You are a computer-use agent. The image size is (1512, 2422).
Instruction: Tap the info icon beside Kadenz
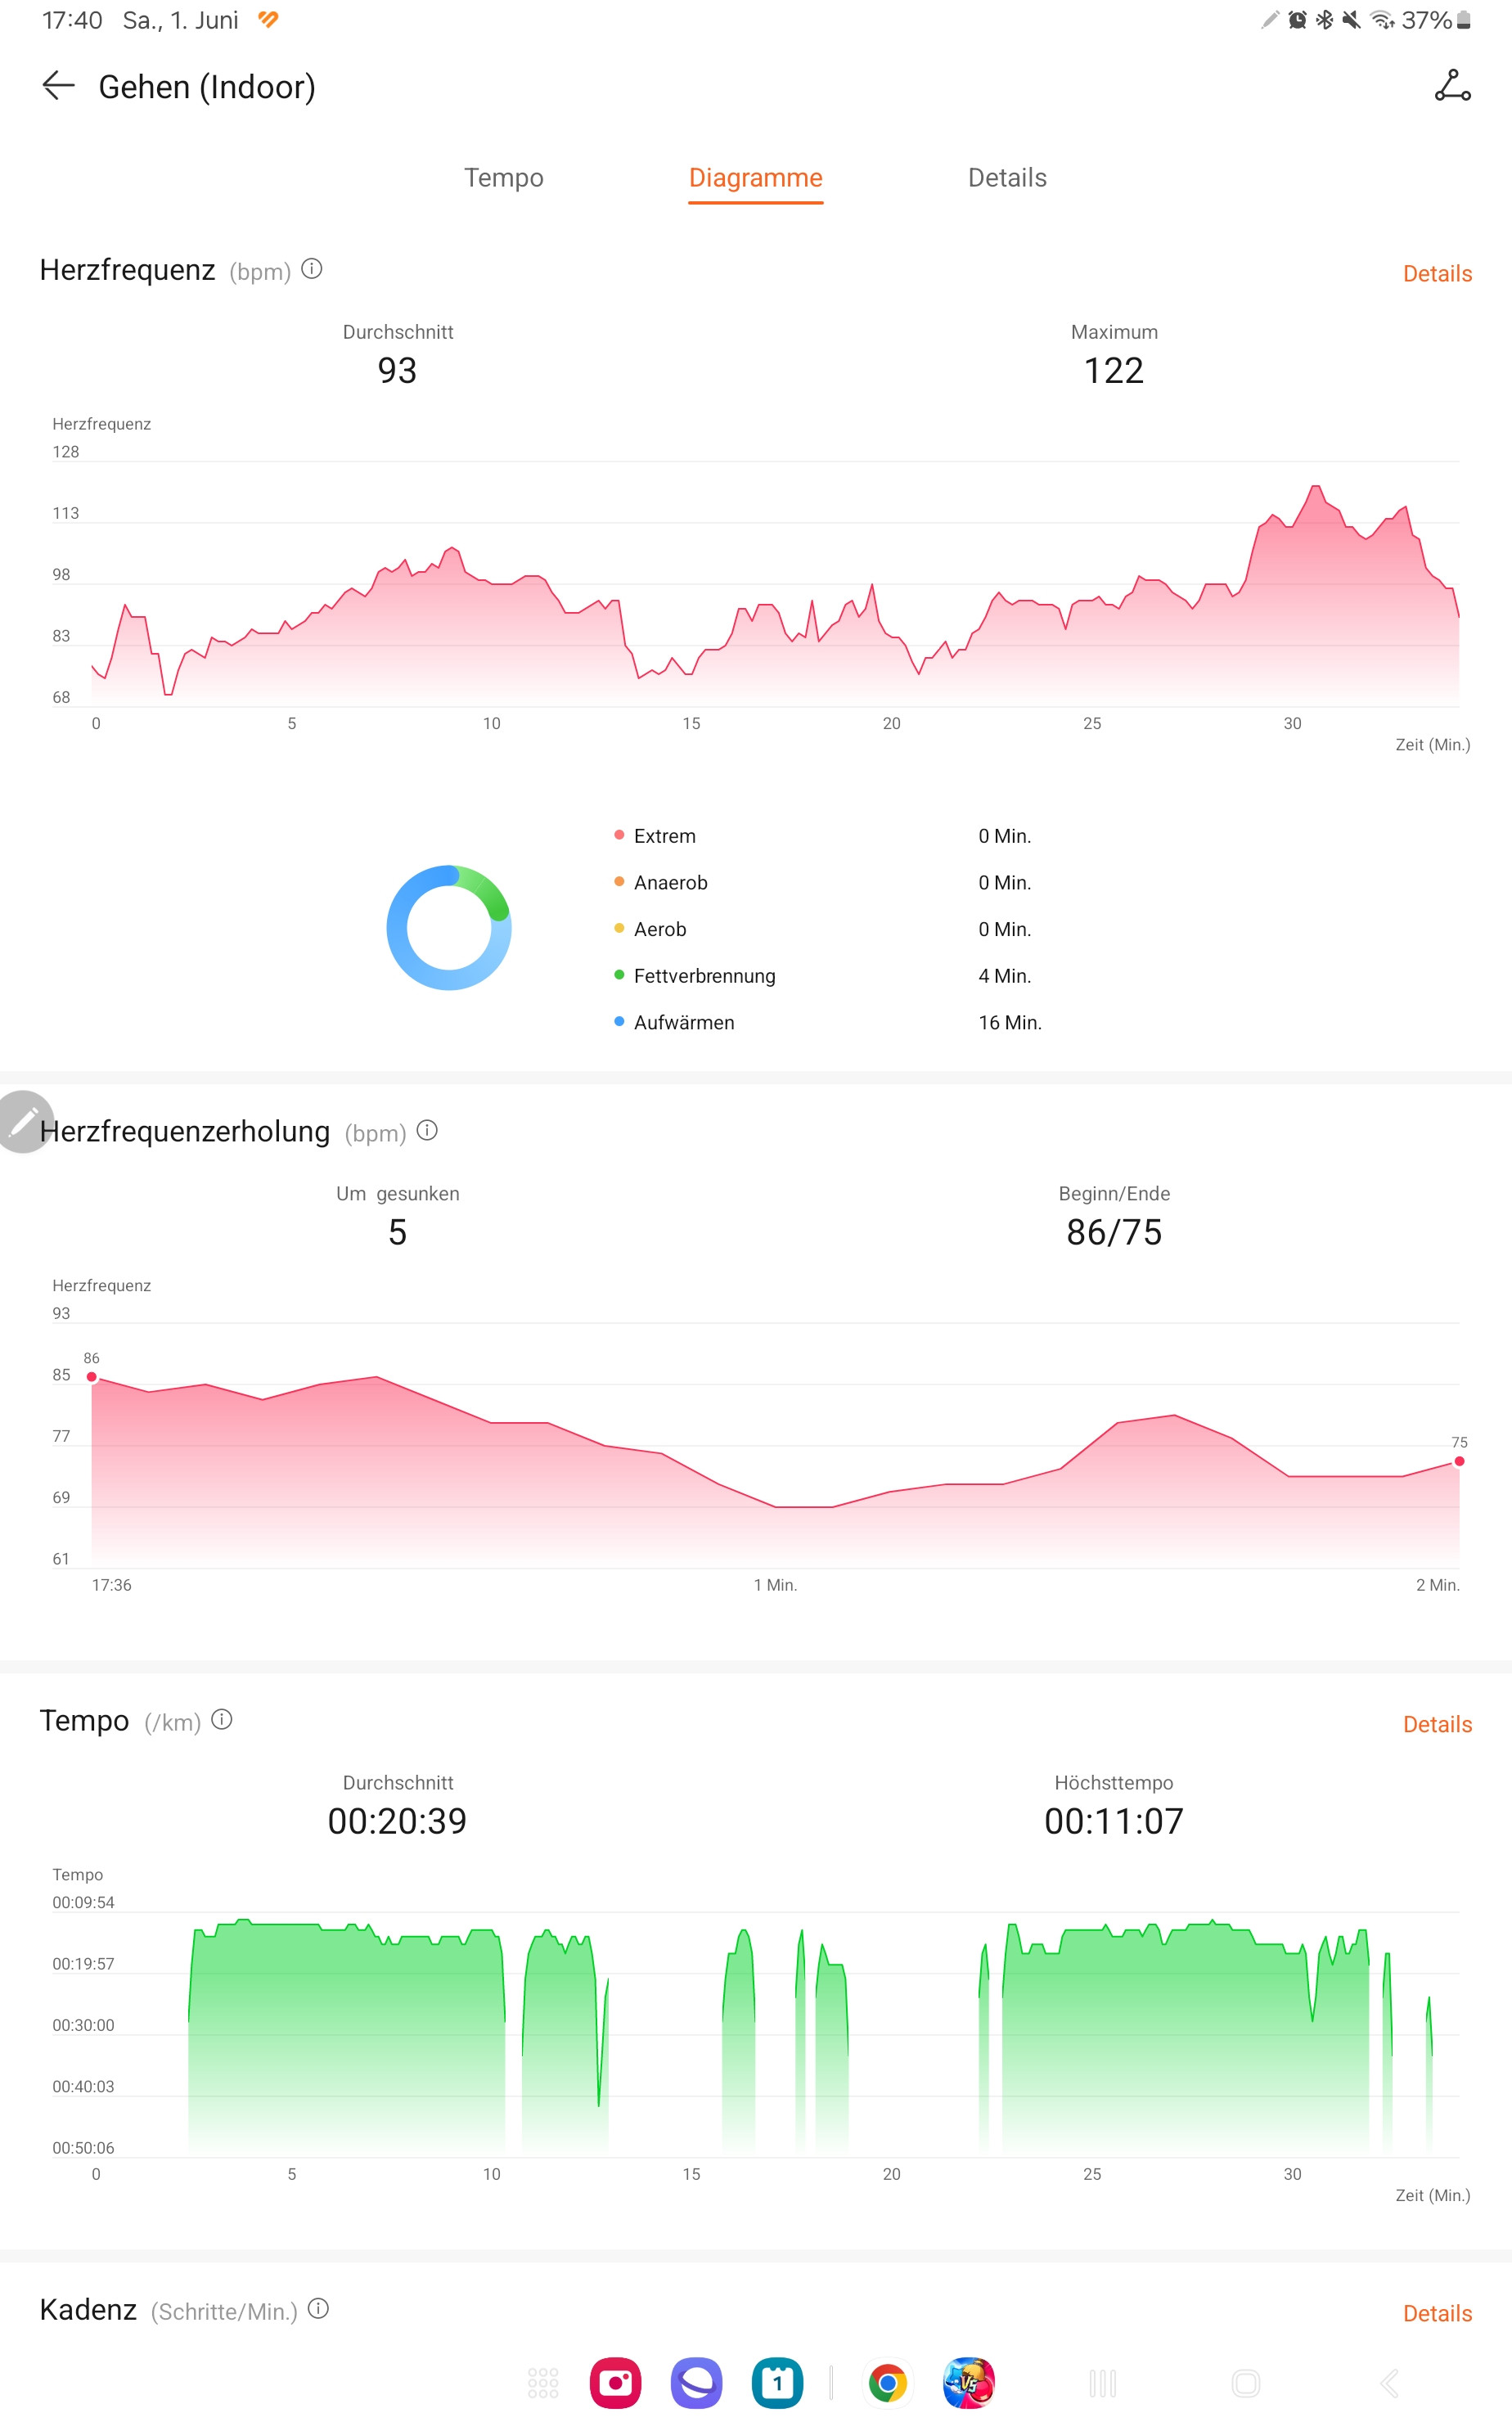pyautogui.click(x=318, y=2308)
